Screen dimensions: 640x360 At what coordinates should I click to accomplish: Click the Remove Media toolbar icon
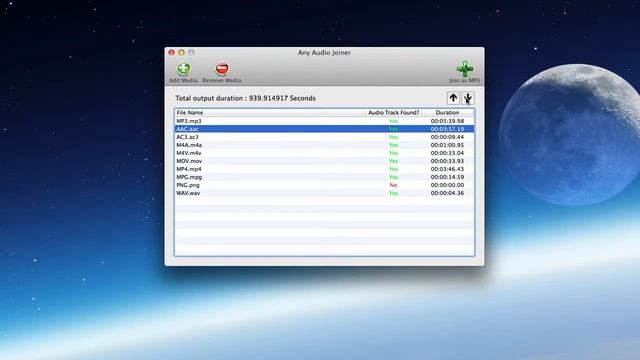click(x=222, y=69)
